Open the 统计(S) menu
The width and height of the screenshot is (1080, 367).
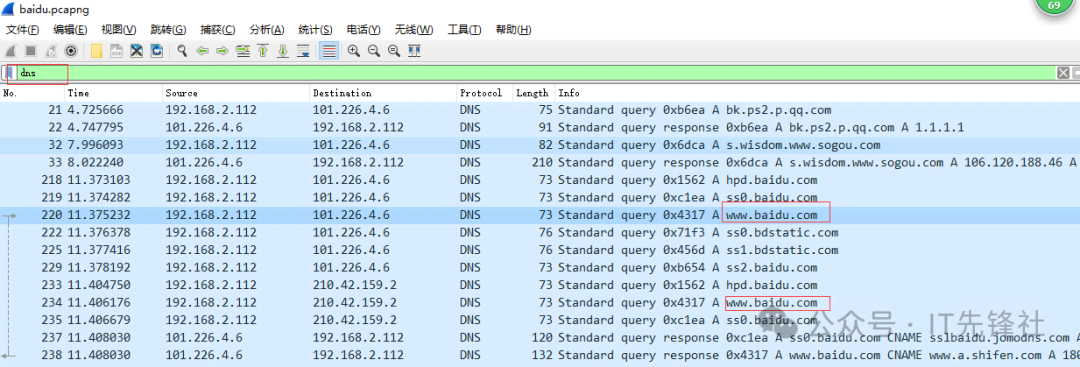(x=315, y=30)
